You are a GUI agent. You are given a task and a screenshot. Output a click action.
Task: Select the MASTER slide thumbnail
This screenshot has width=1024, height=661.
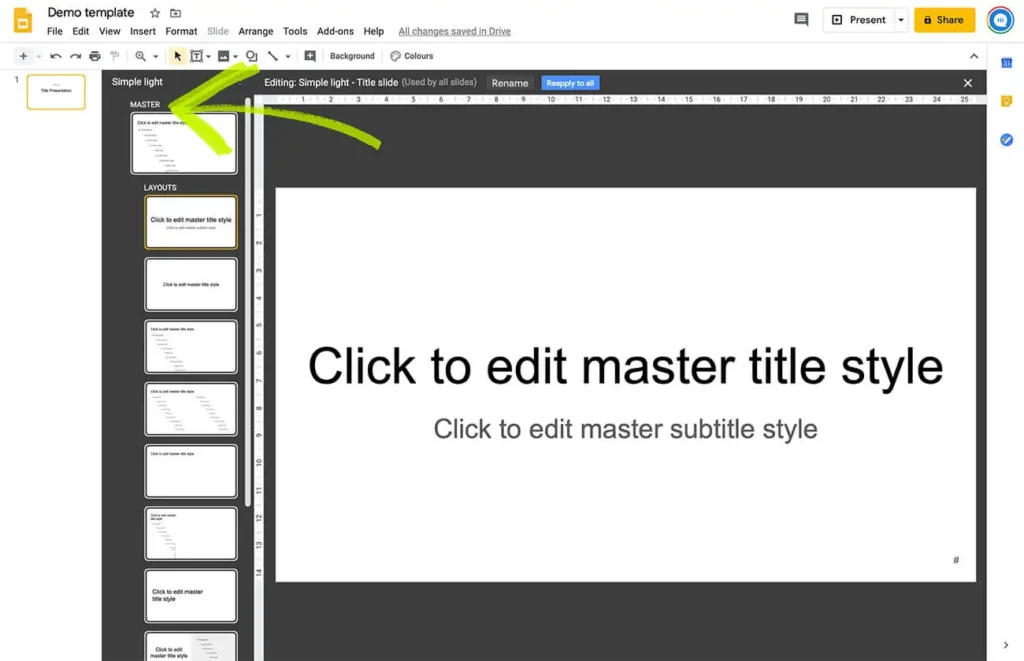point(184,142)
